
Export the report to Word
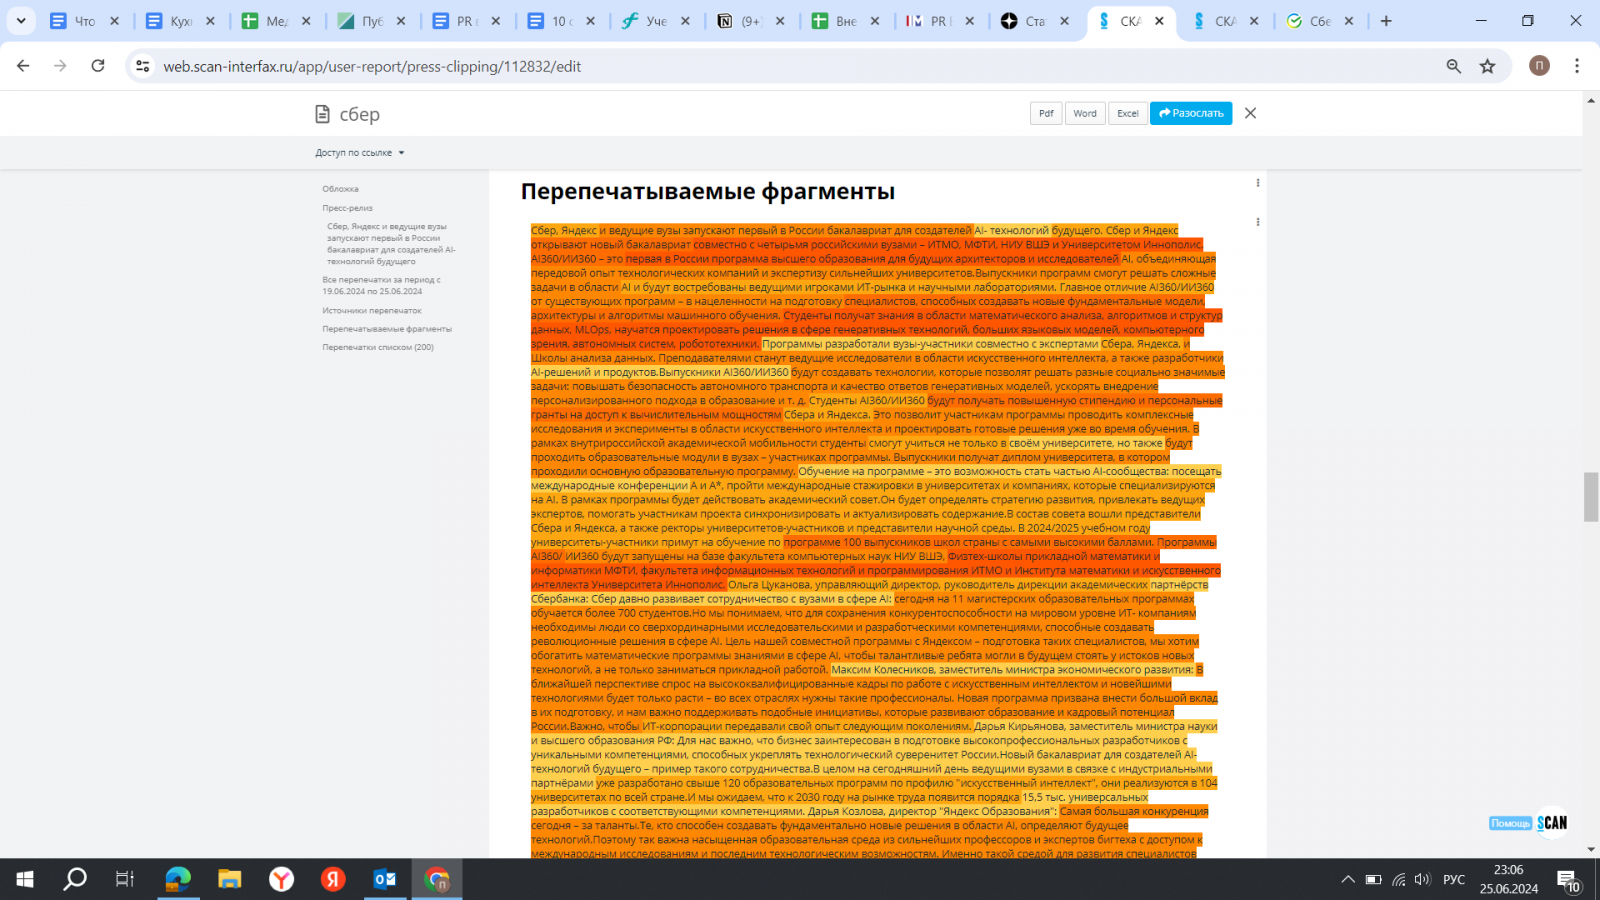[1085, 113]
